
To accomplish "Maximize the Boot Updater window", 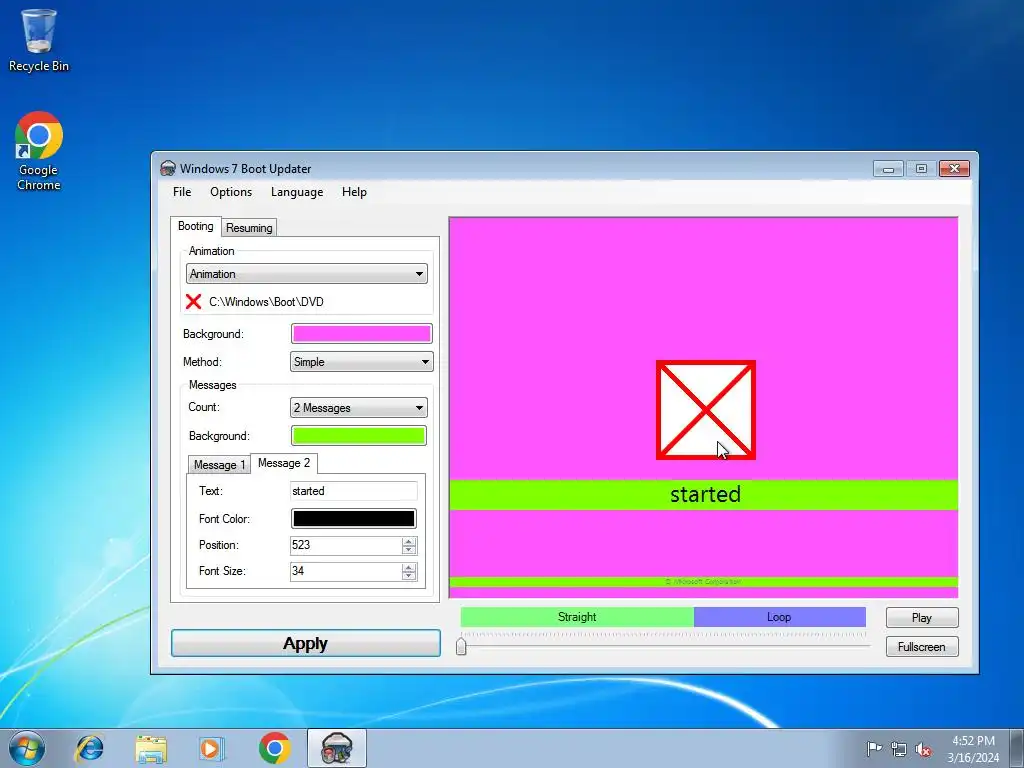I will tap(921, 169).
